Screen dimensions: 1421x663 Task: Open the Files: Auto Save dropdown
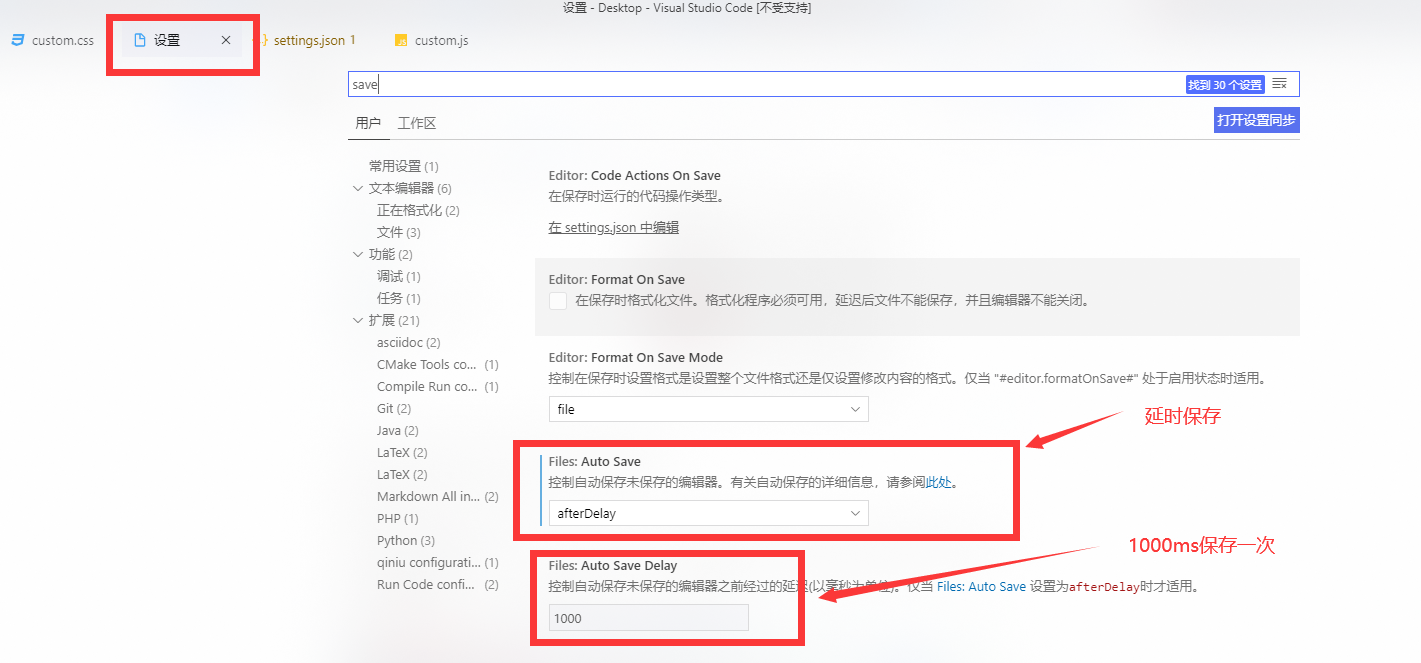click(707, 512)
